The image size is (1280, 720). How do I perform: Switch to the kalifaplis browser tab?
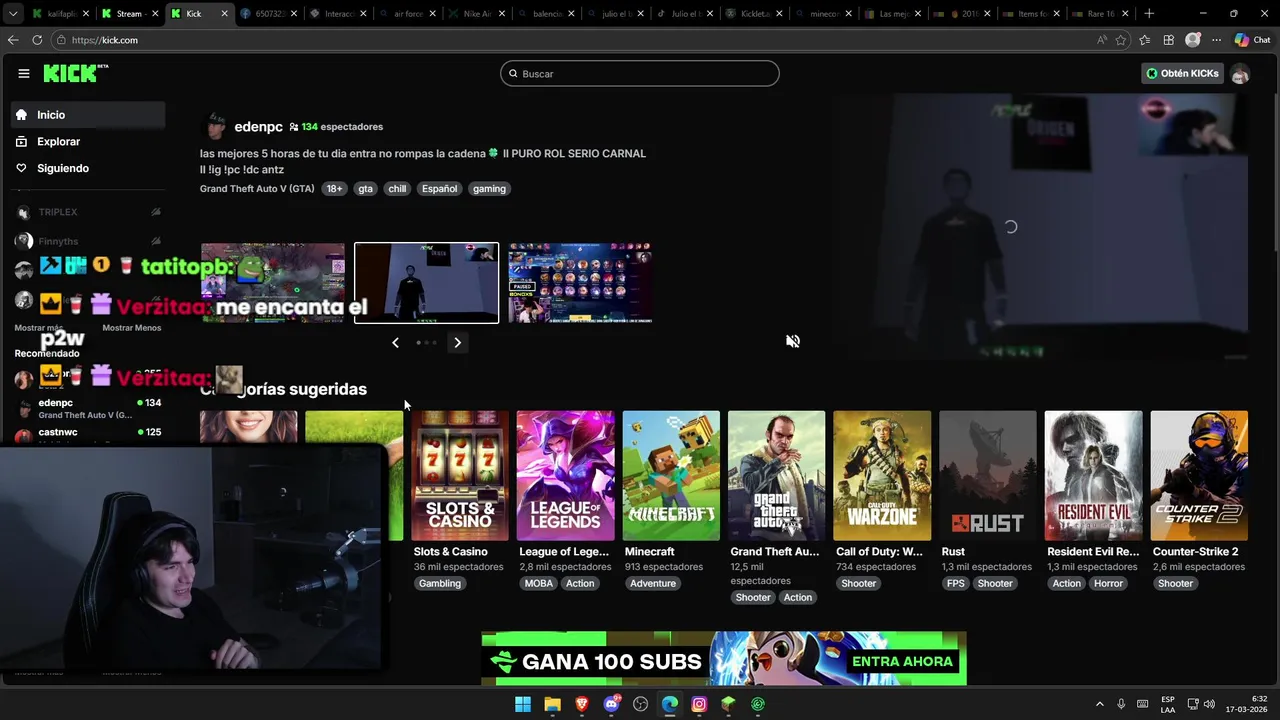tap(62, 14)
